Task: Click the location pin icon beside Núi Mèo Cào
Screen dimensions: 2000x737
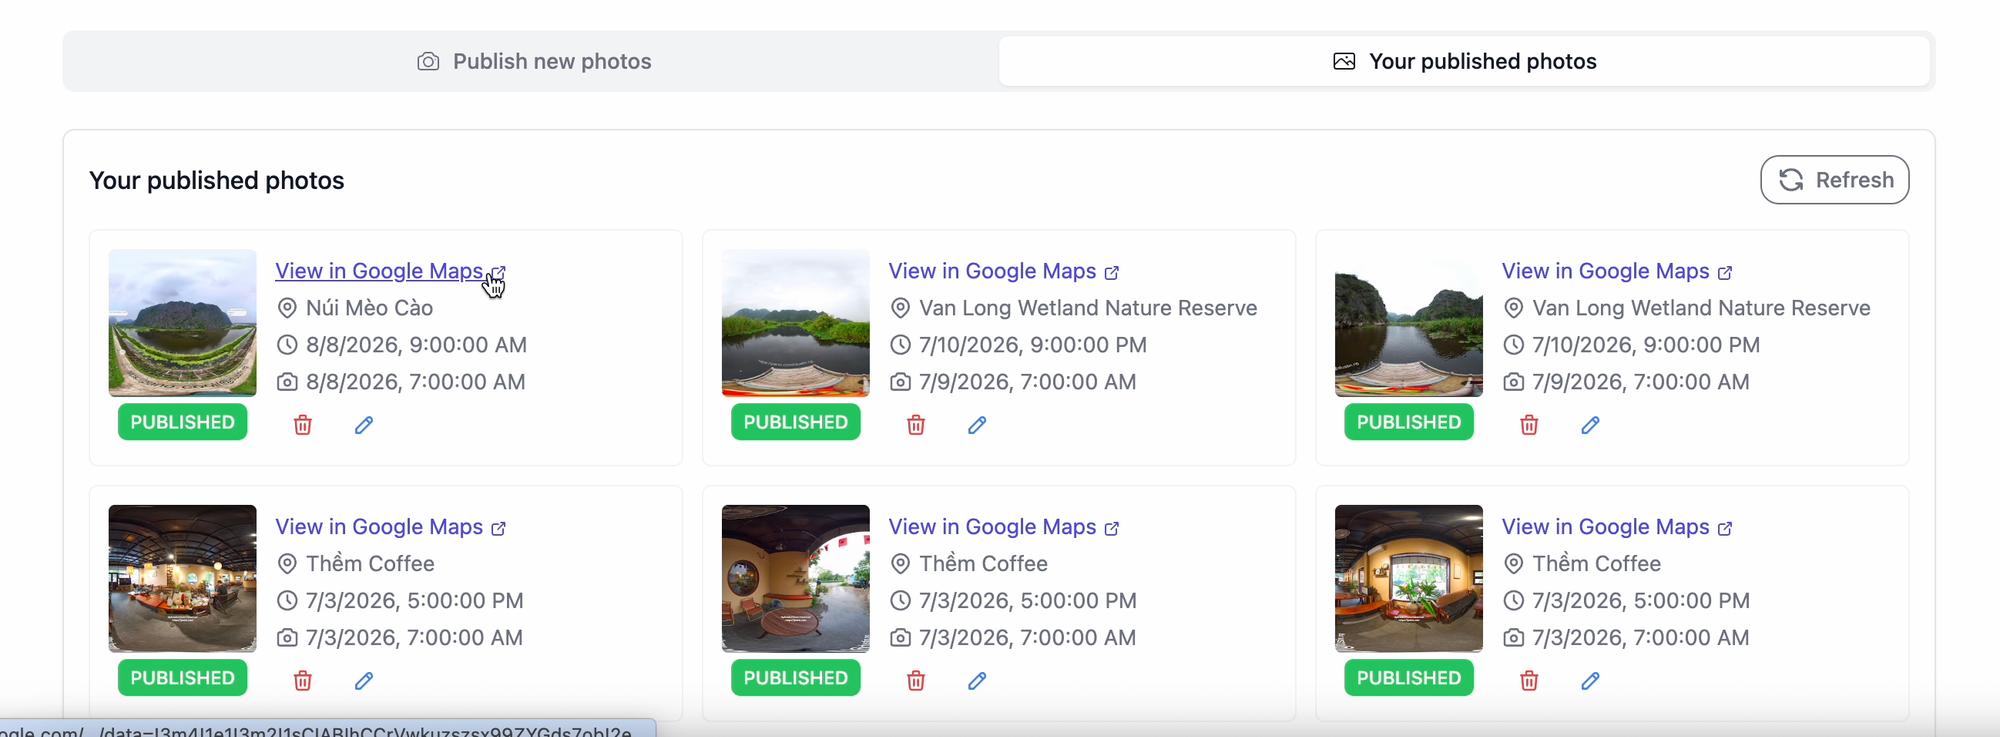Action: [x=287, y=308]
